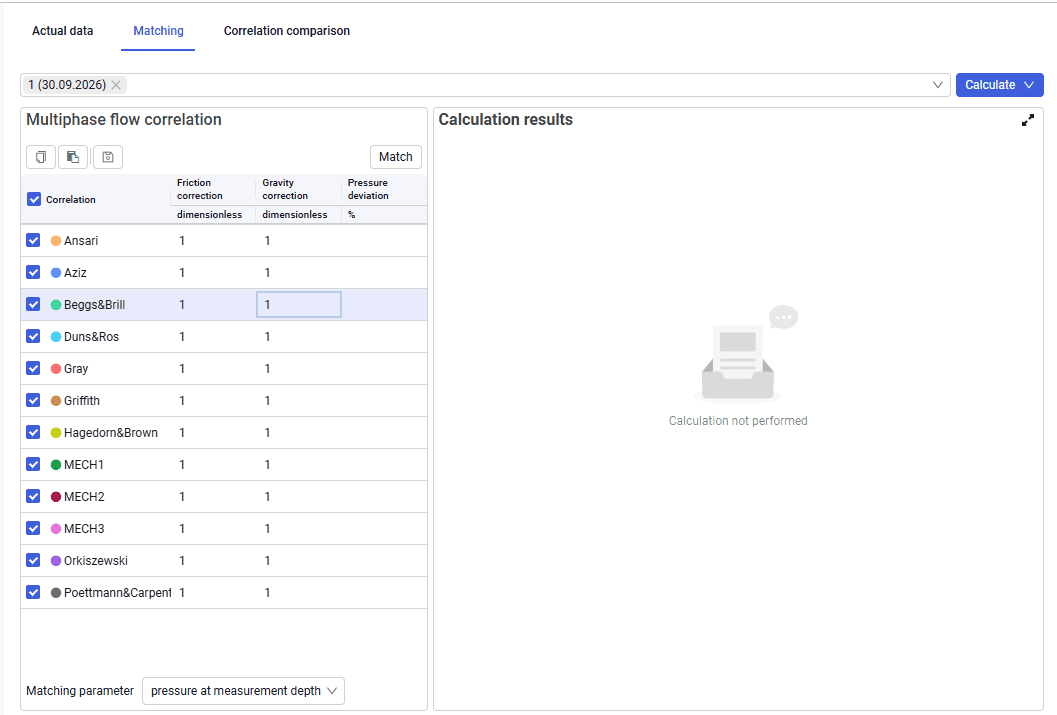Image resolution: width=1057 pixels, height=715 pixels.
Task: Edit Beggs&Brill gravity correction field
Action: coord(299,305)
